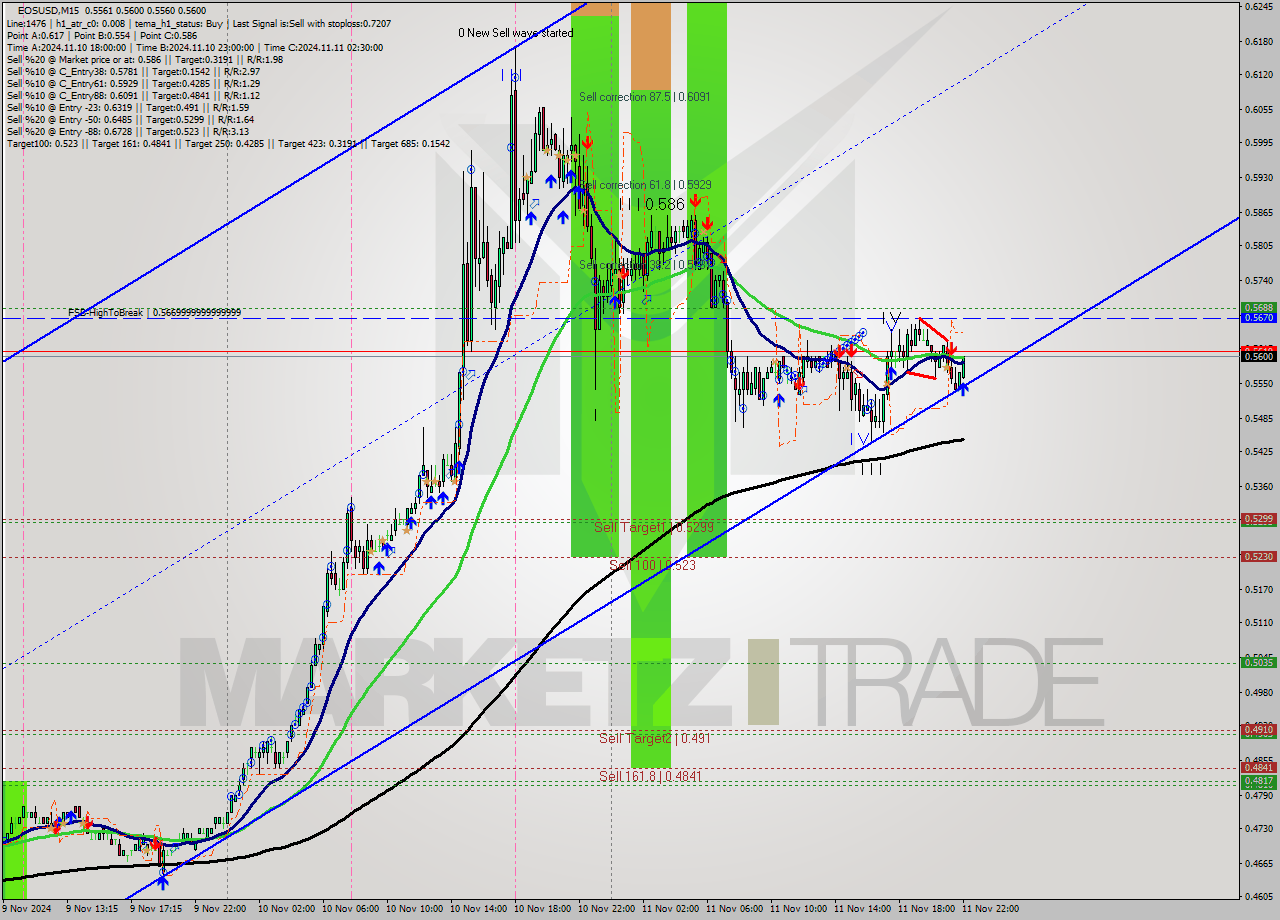Click the green 0.5688 price tag
Viewport: 1280px width, 920px height.
[x=1258, y=307]
